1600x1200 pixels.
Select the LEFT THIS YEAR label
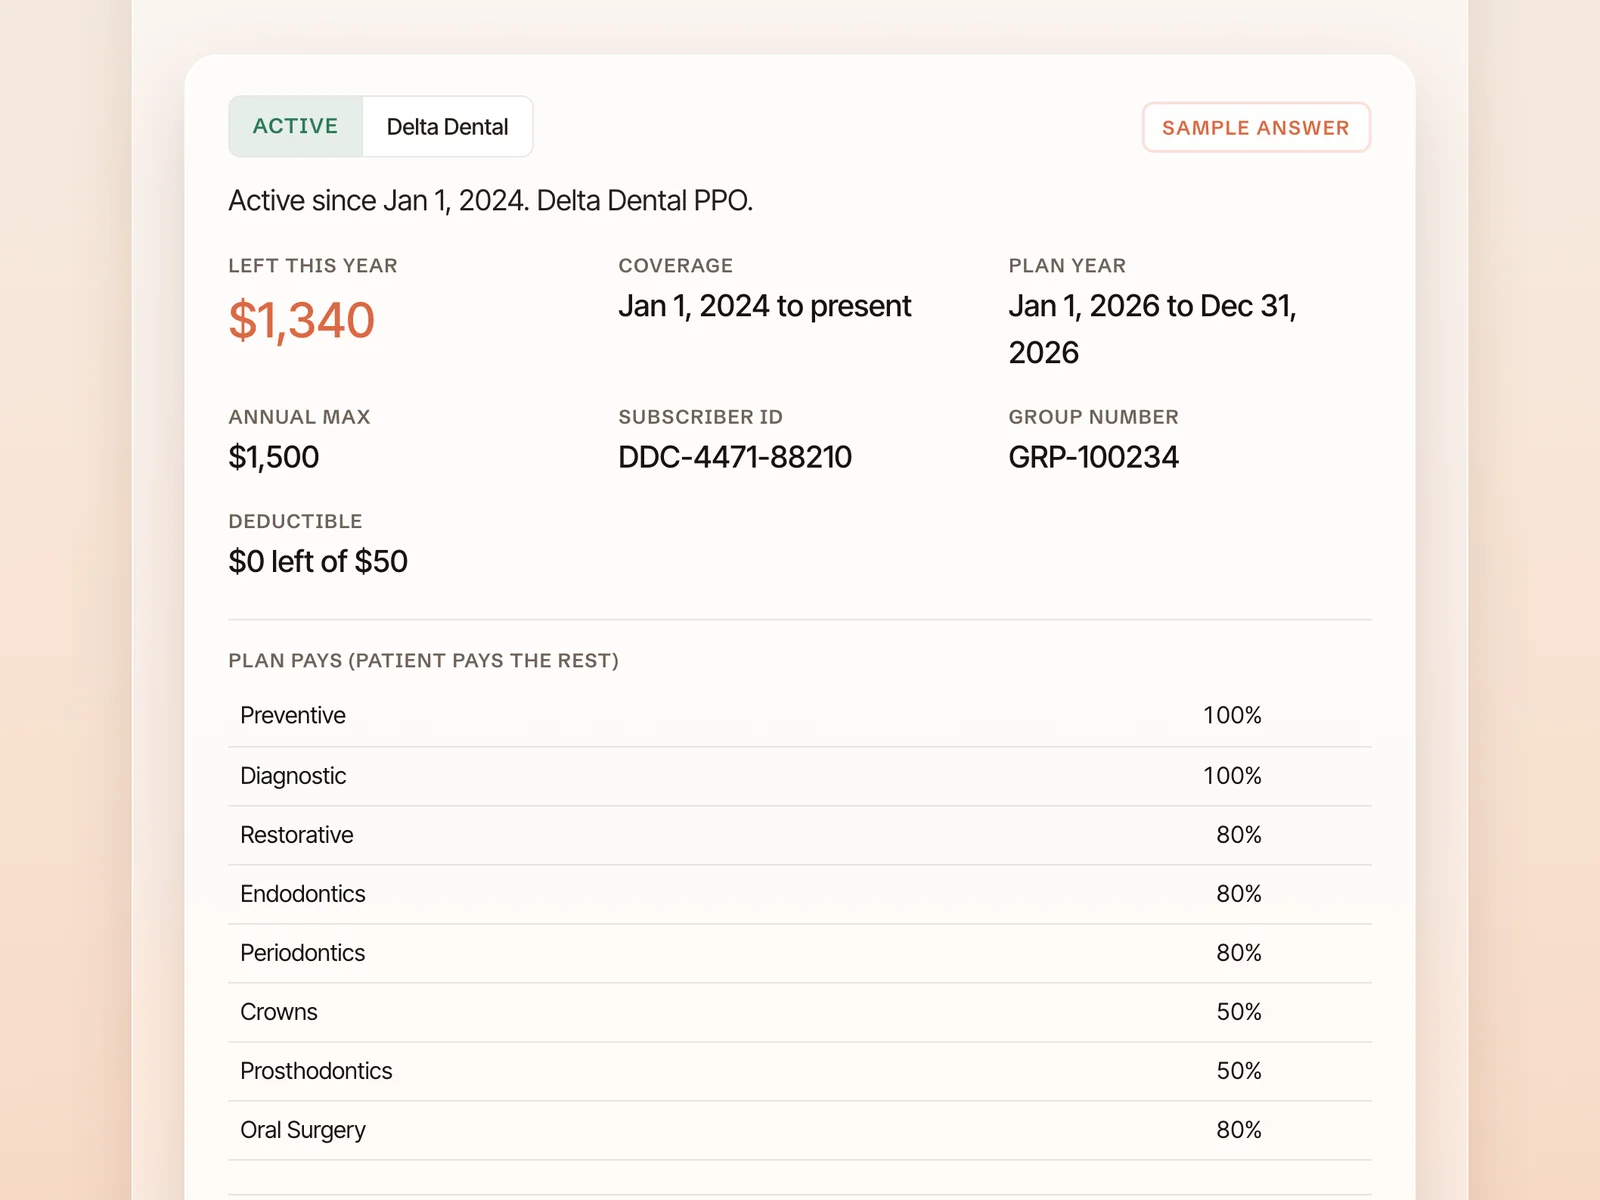[x=313, y=266]
